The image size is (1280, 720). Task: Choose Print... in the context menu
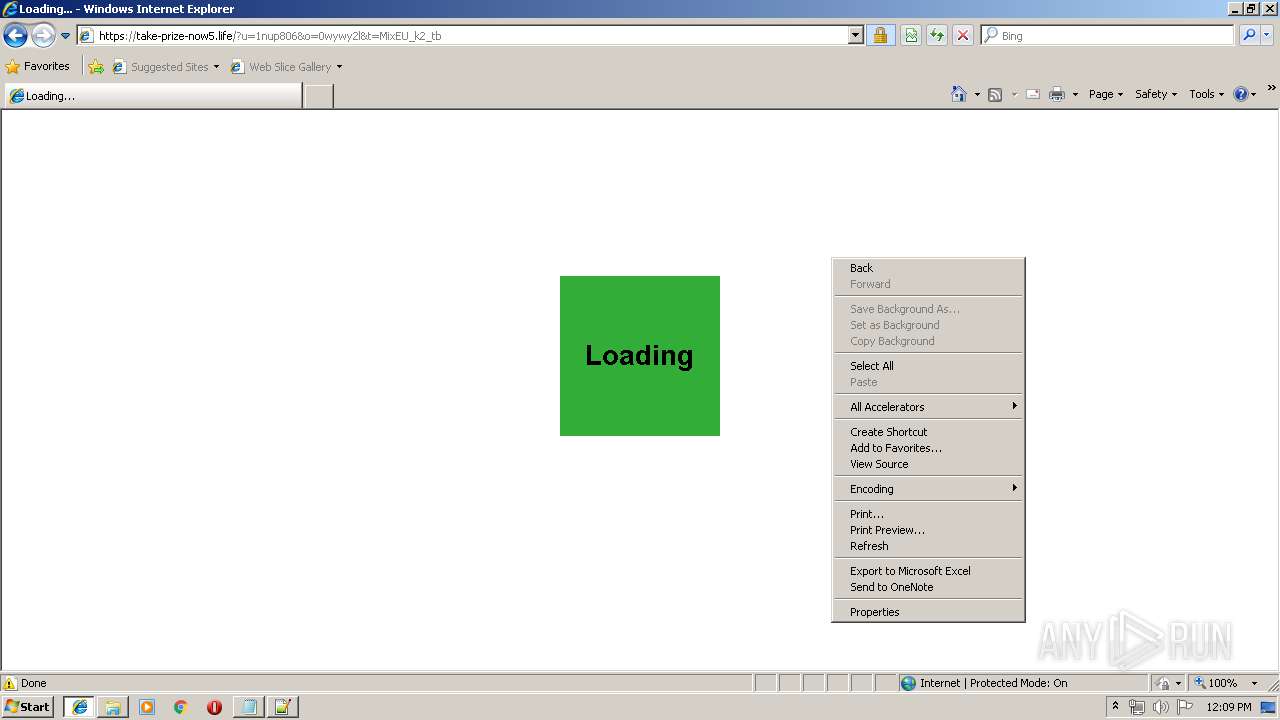[x=928, y=514]
